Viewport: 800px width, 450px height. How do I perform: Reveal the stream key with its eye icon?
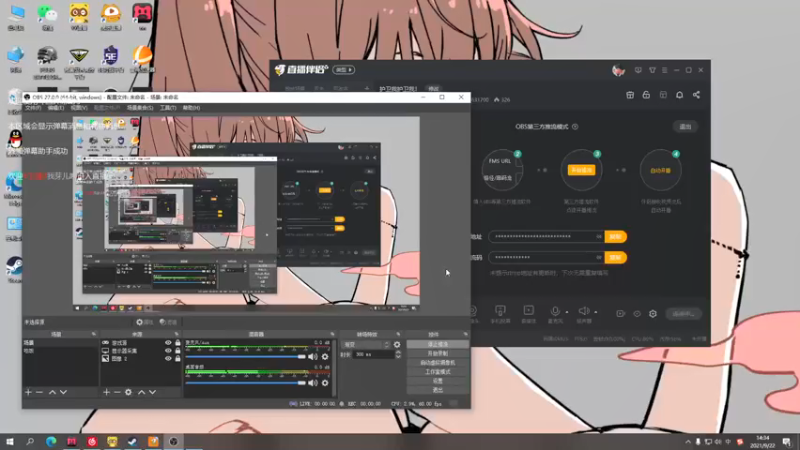pyautogui.click(x=598, y=258)
